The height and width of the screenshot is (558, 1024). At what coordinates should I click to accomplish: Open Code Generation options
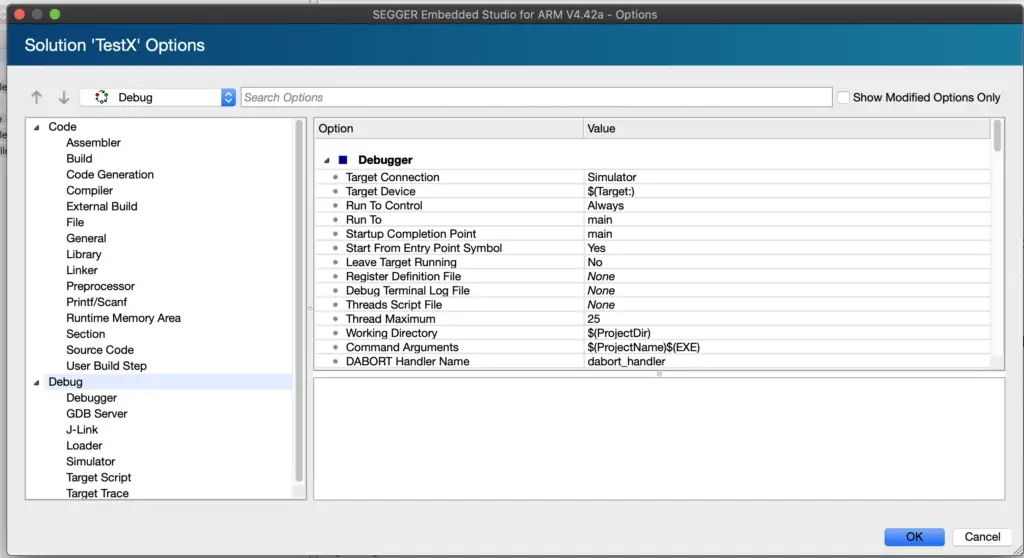tap(110, 174)
